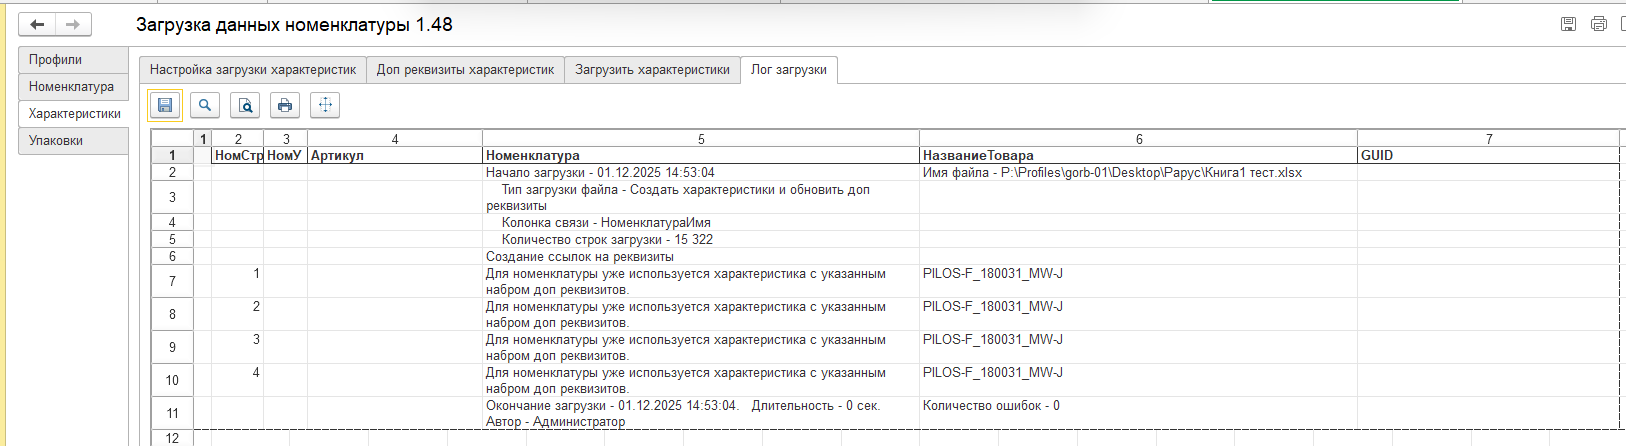Click the forward navigation arrow
Viewport: 1626px width, 446px height.
(x=72, y=25)
